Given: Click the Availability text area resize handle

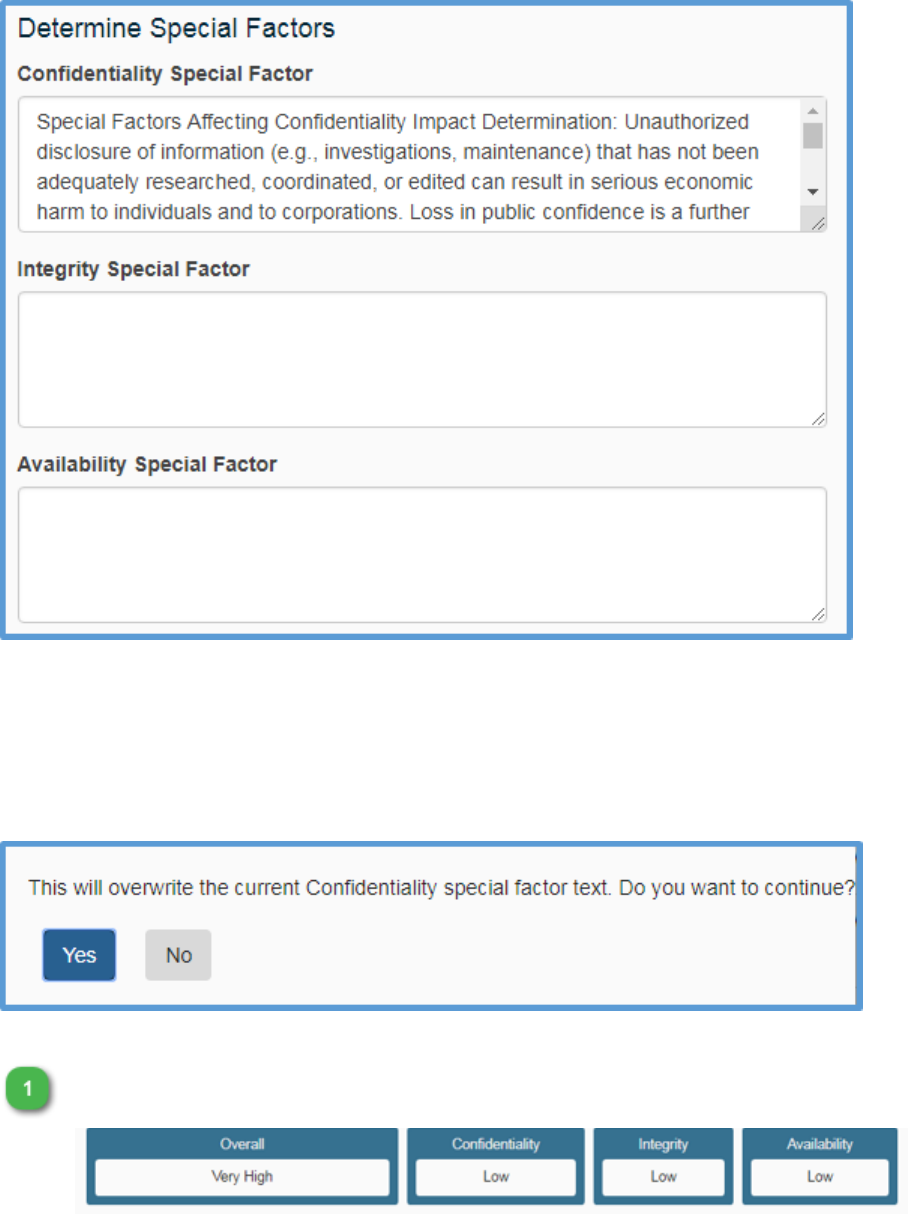Looking at the screenshot, I should coord(819,615).
